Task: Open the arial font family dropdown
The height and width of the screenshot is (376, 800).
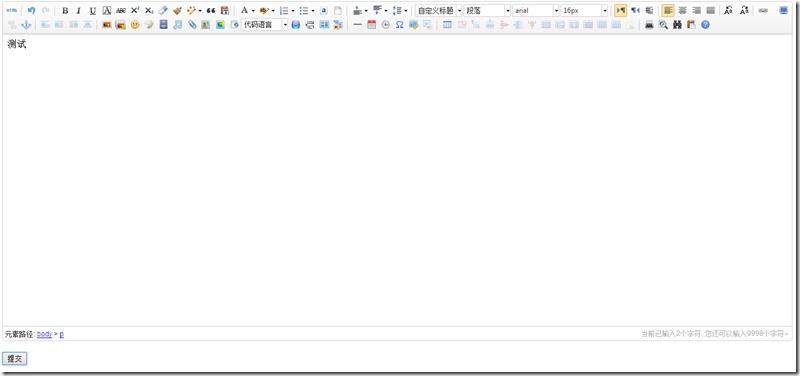Action: pyautogui.click(x=536, y=10)
